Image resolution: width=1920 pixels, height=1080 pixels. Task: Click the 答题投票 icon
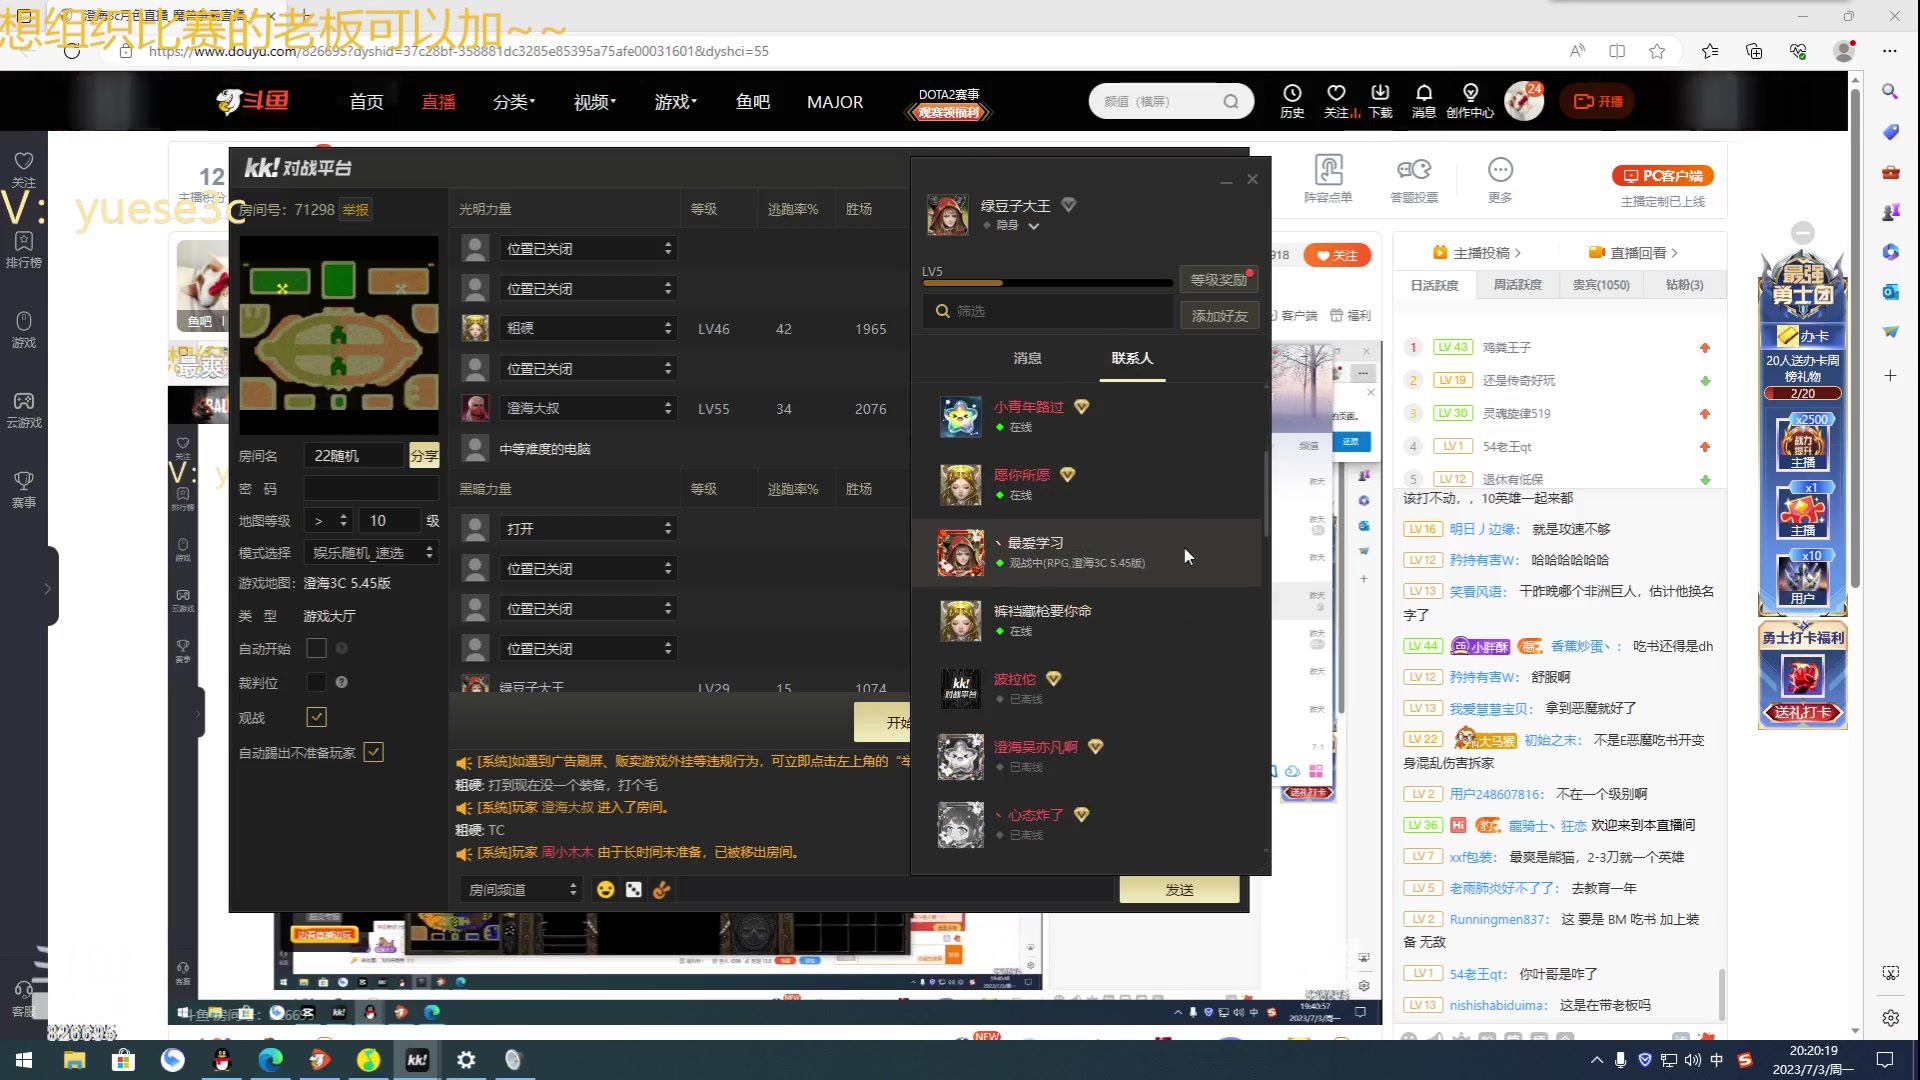pyautogui.click(x=1414, y=179)
